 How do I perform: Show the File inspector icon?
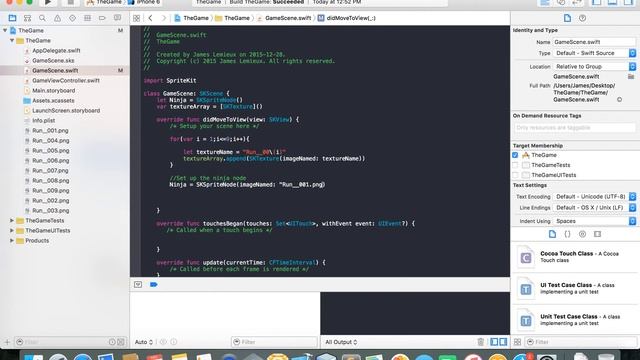tap(567, 18)
